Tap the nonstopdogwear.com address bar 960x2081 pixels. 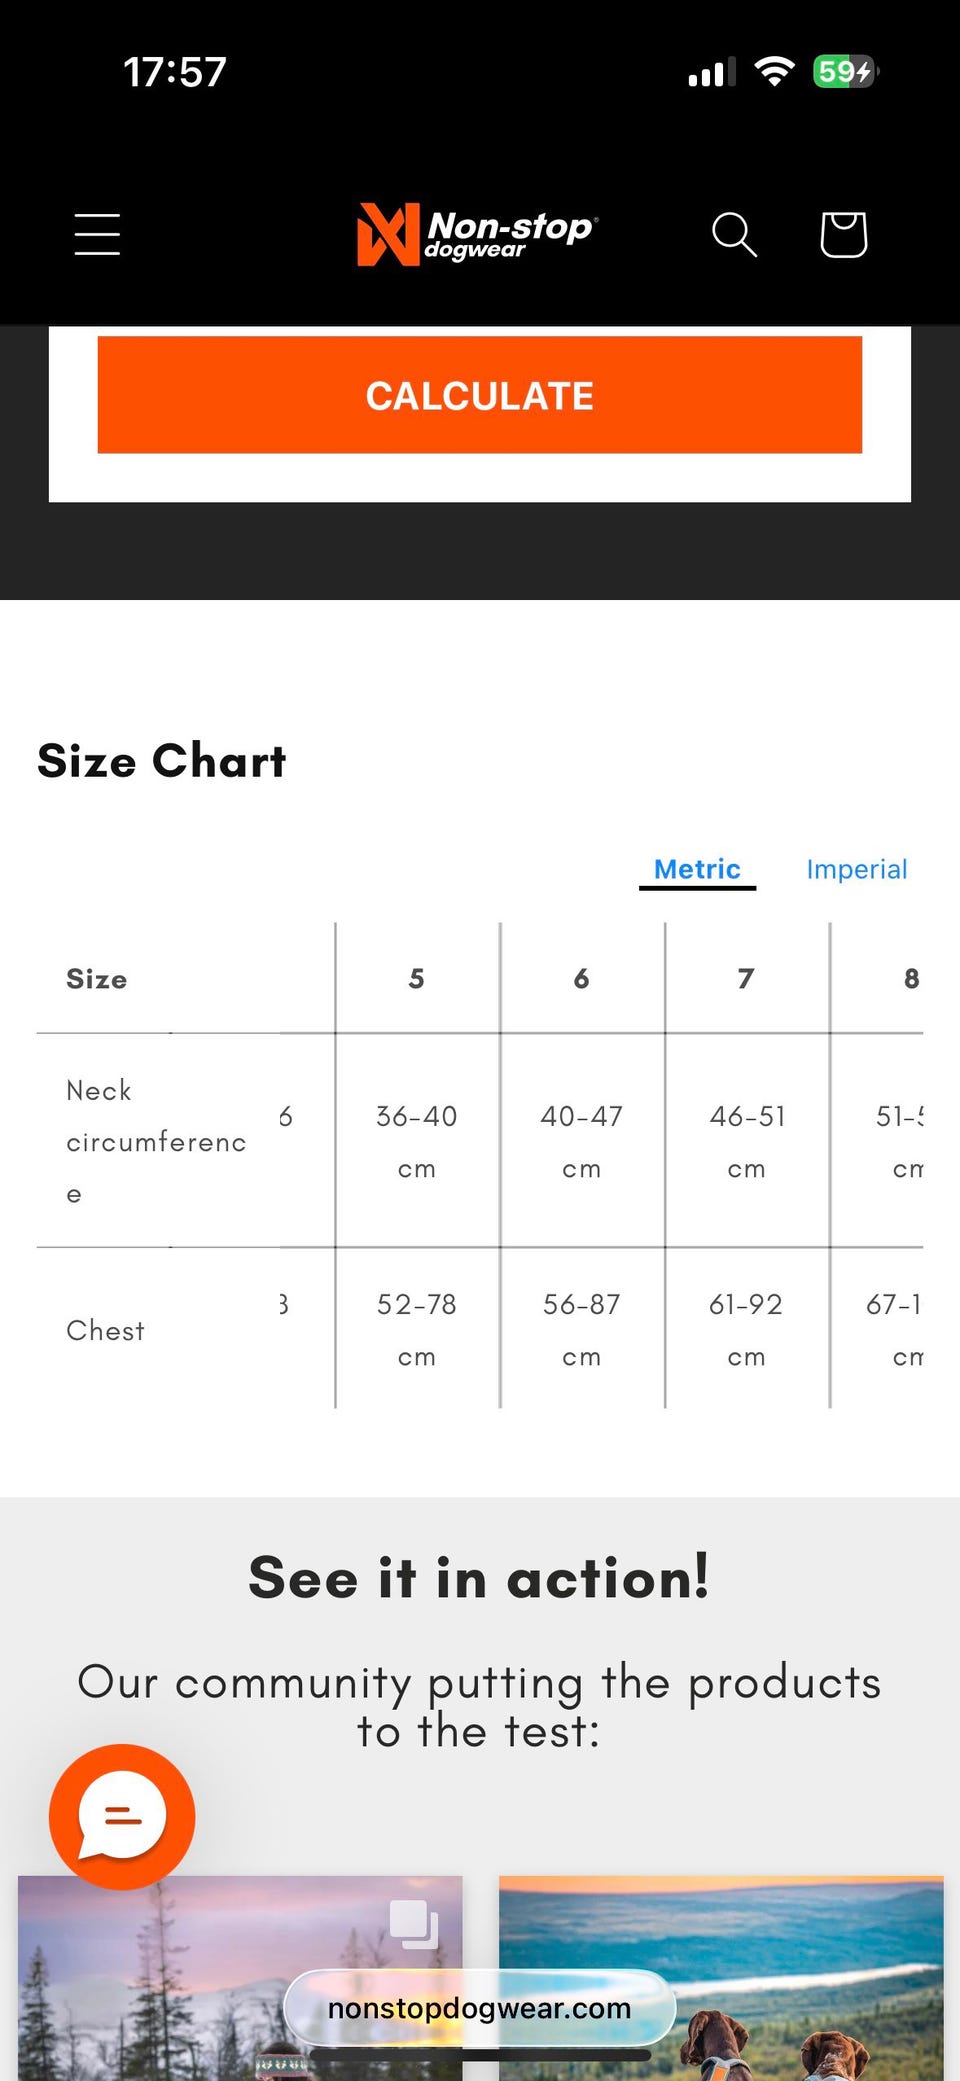coord(480,2008)
